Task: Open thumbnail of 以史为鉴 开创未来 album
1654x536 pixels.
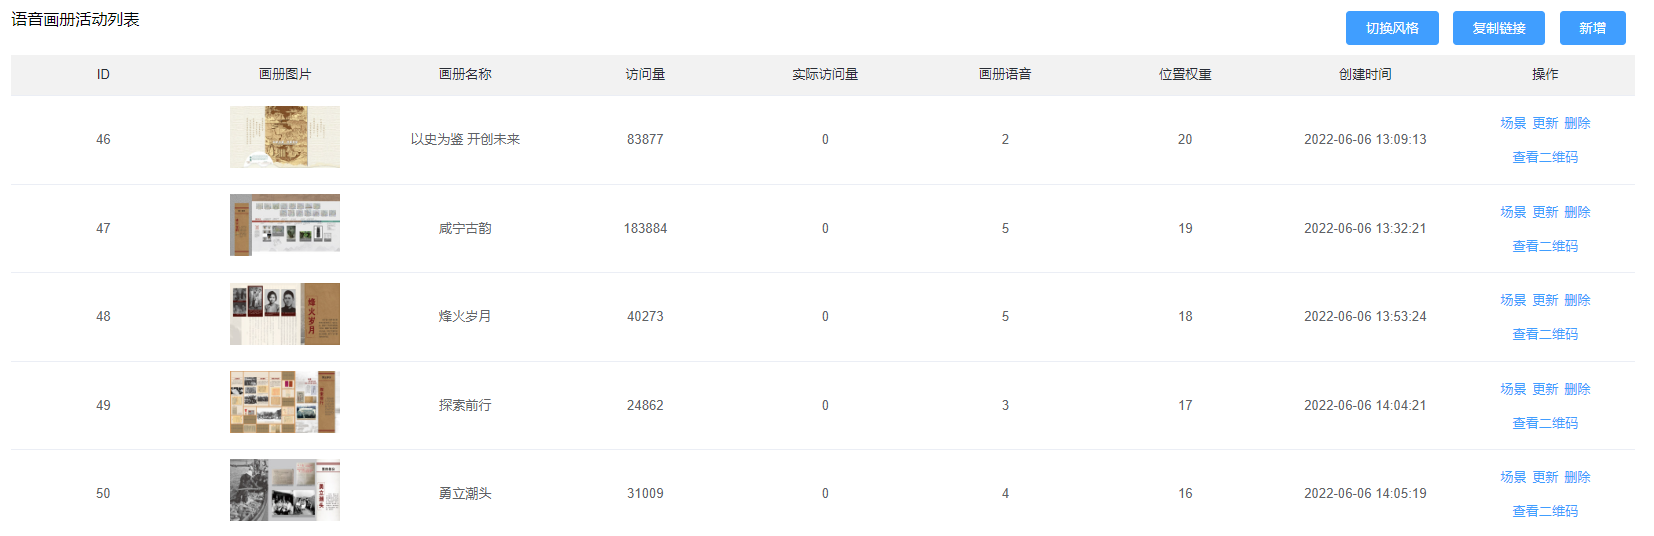Action: pos(285,137)
